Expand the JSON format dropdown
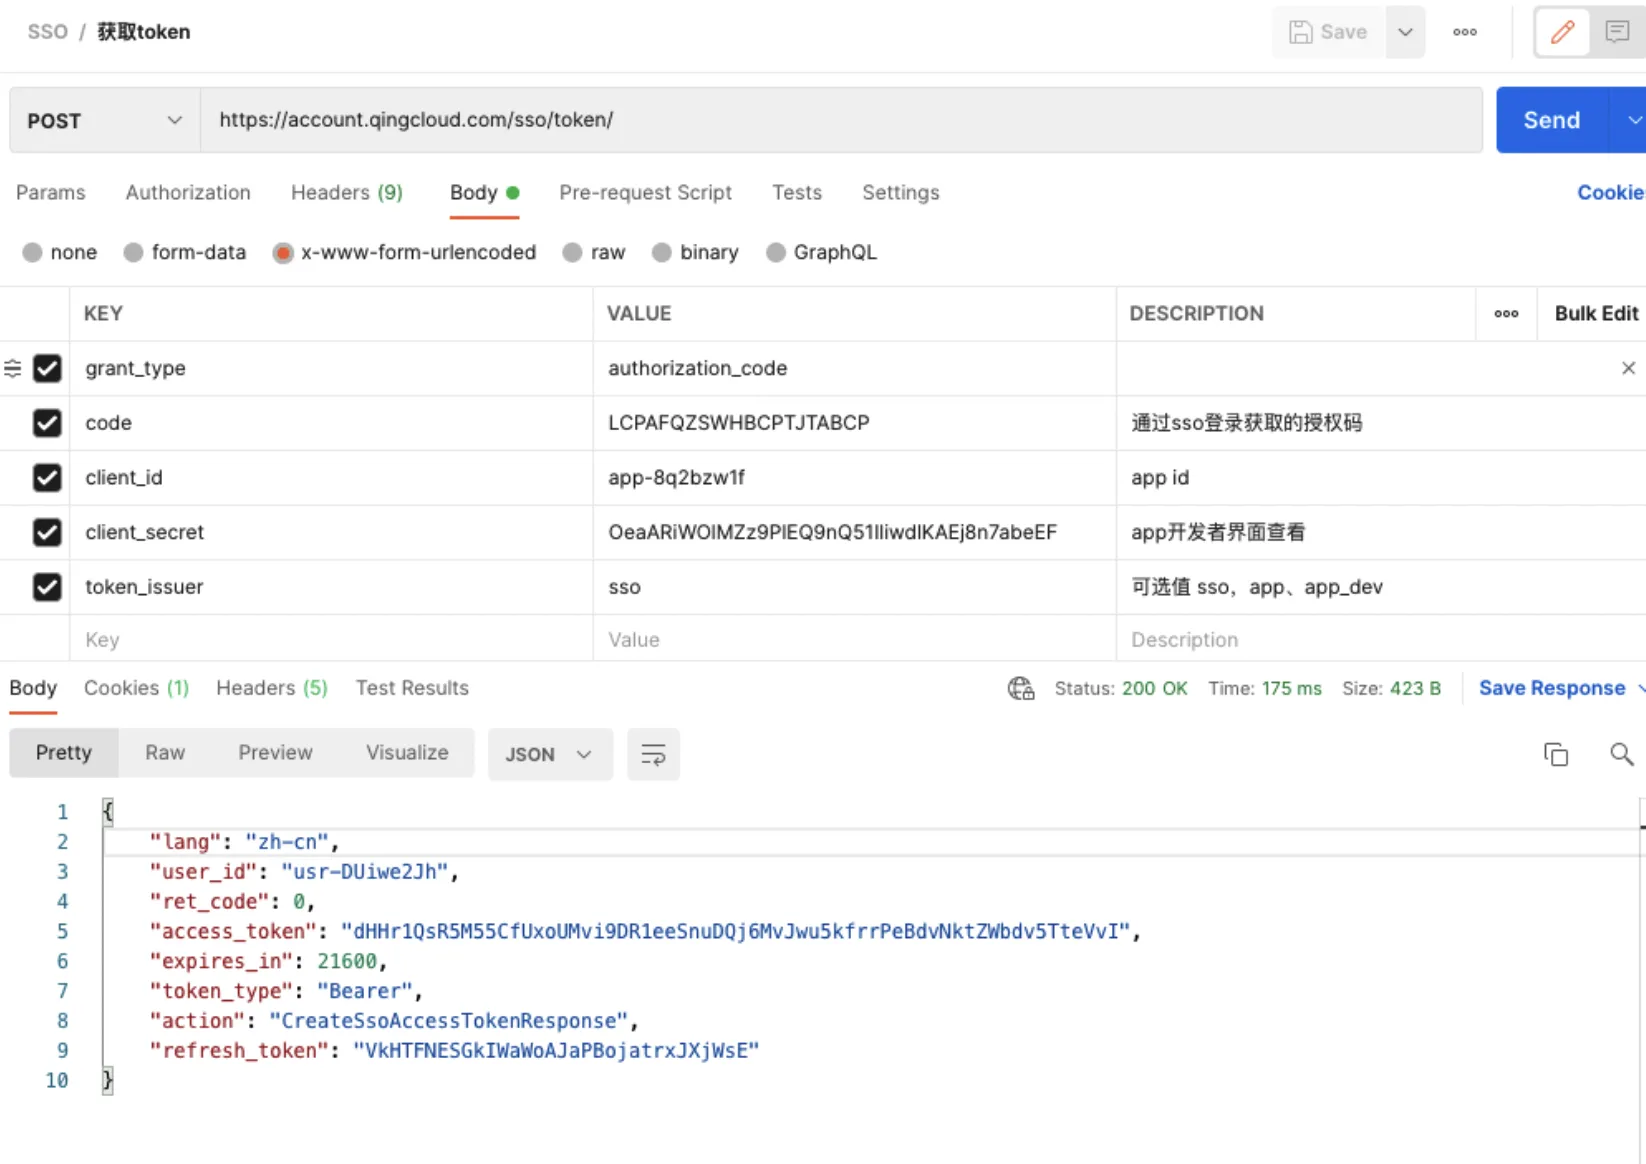The width and height of the screenshot is (1646, 1164). (x=549, y=754)
